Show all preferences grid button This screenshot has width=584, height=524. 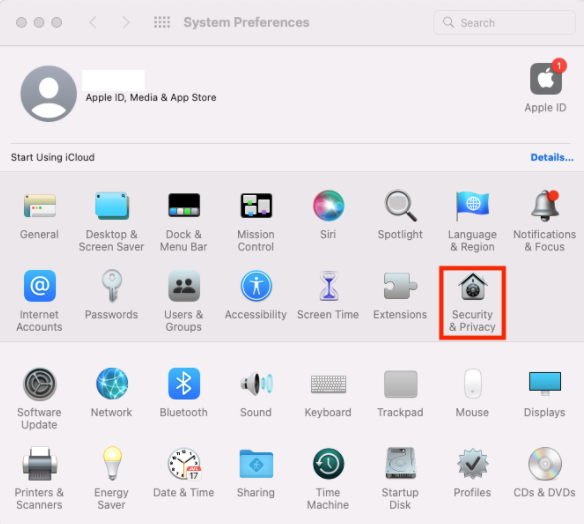162,22
